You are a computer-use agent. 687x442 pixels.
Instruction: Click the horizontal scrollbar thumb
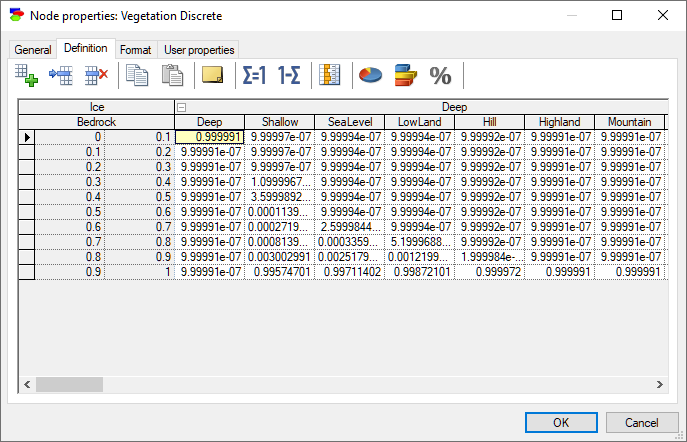click(x=69, y=385)
